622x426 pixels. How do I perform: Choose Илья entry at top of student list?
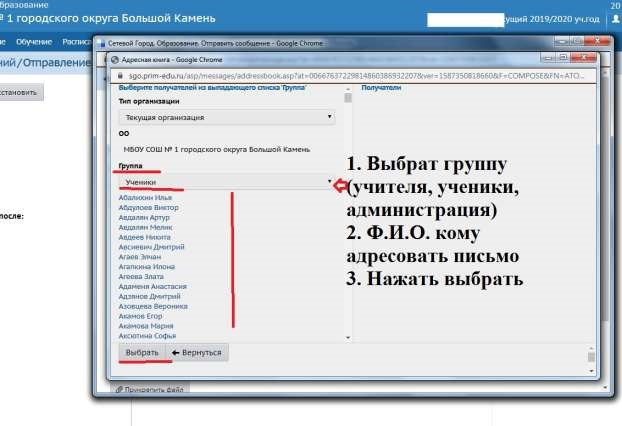tap(145, 198)
